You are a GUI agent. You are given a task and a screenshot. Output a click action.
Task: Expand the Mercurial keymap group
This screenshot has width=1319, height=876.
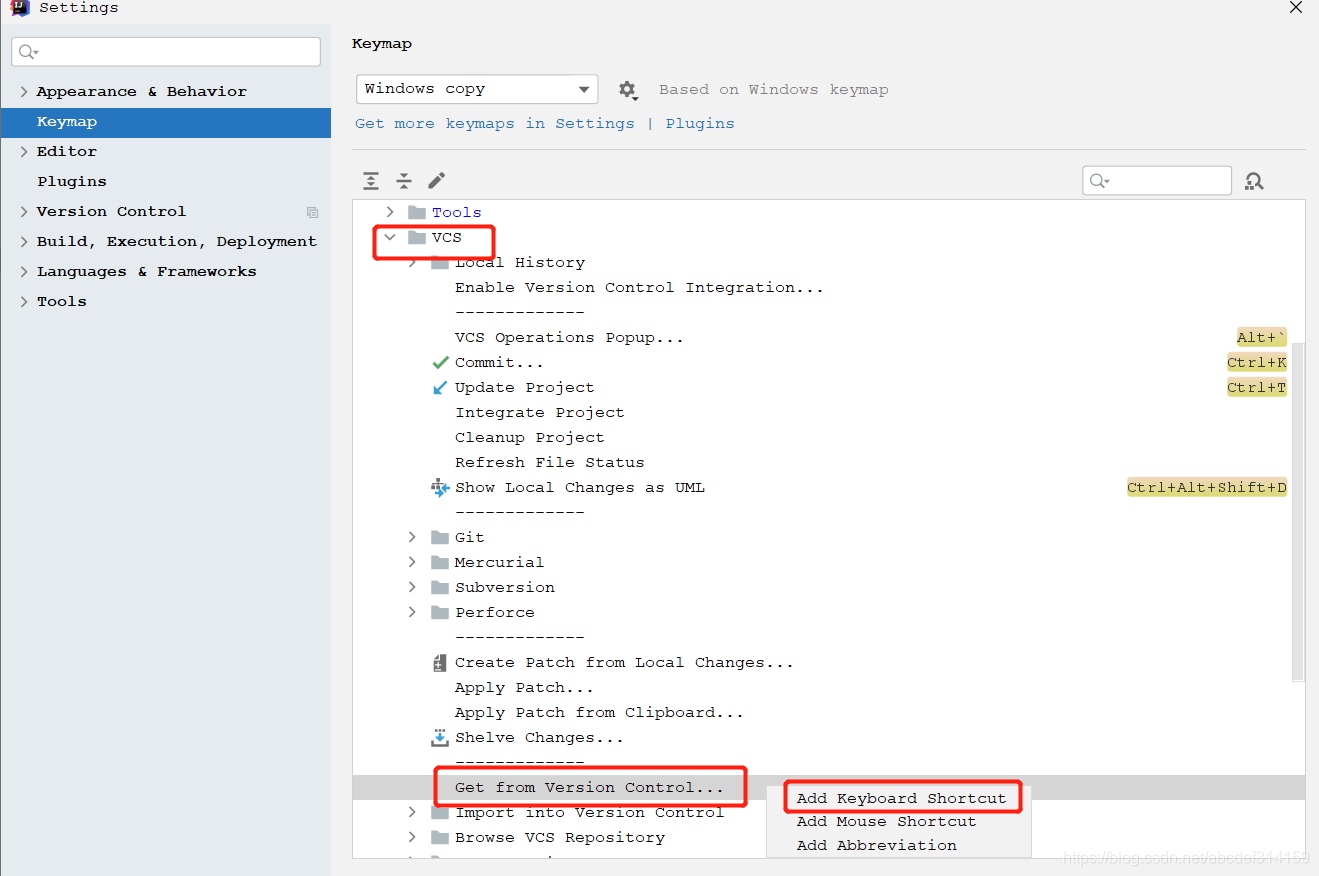(x=412, y=562)
